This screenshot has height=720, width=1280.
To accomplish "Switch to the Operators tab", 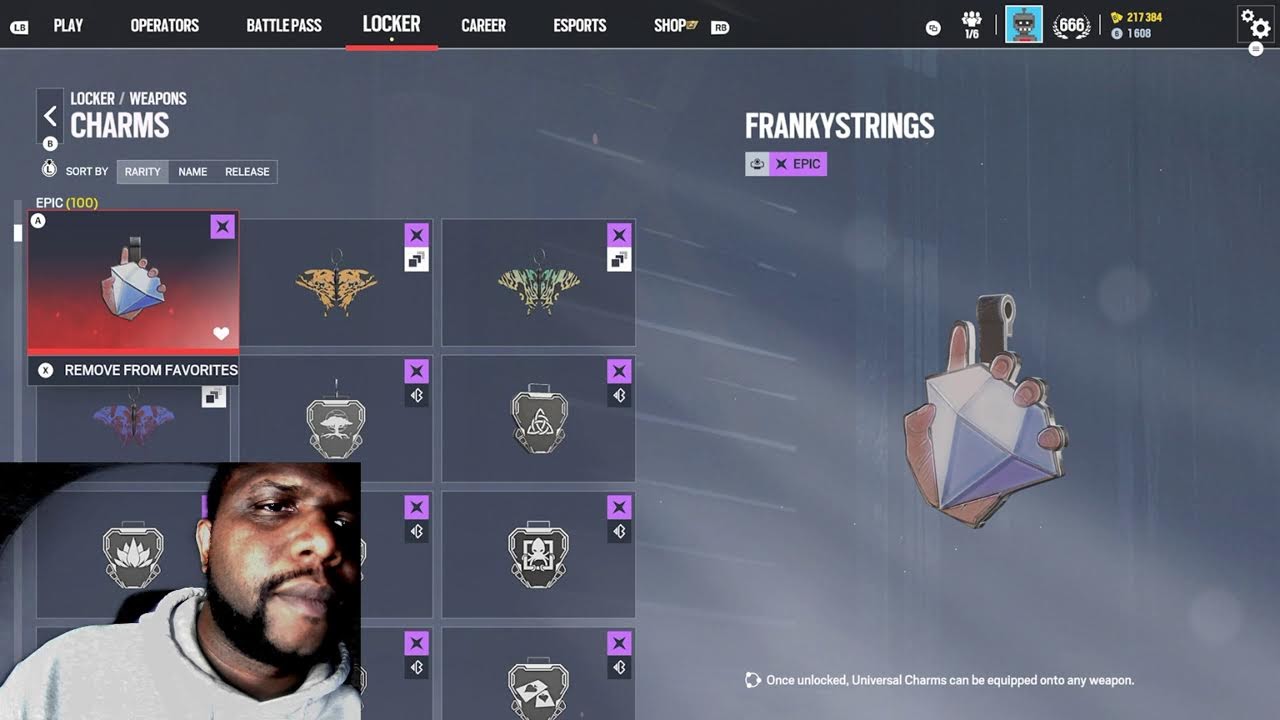I will tap(165, 25).
